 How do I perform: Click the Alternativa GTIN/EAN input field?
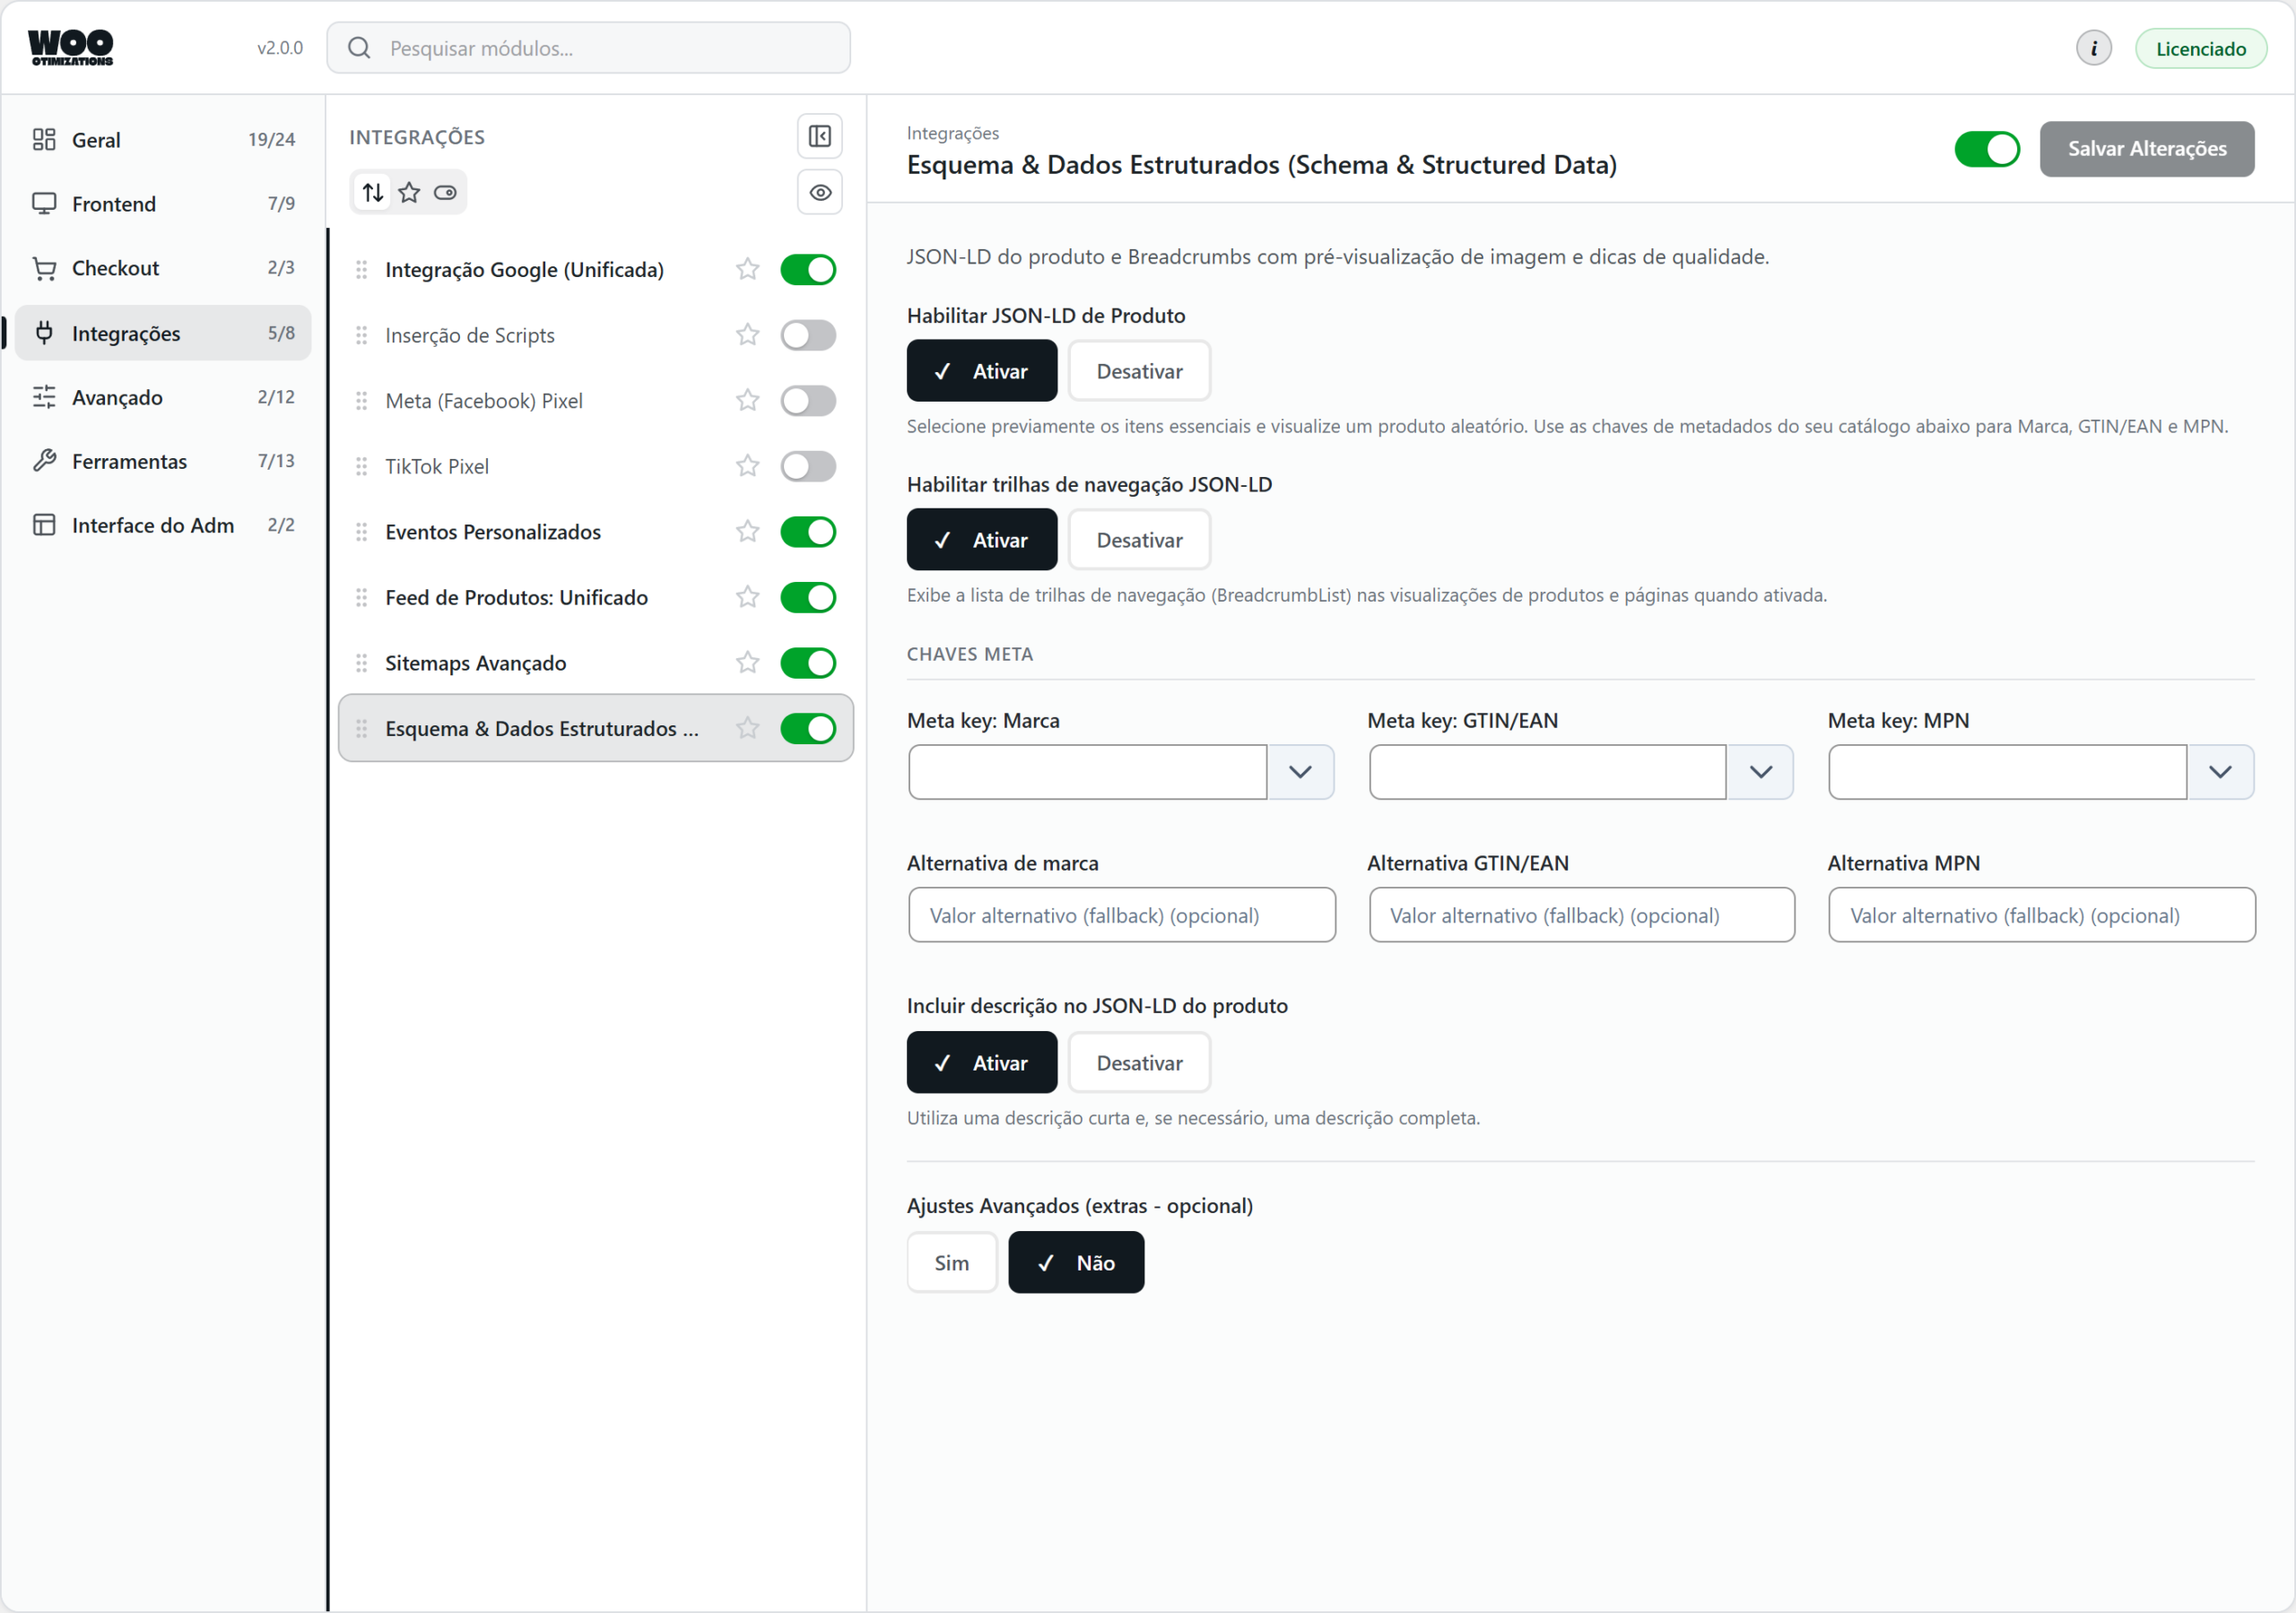coord(1582,915)
